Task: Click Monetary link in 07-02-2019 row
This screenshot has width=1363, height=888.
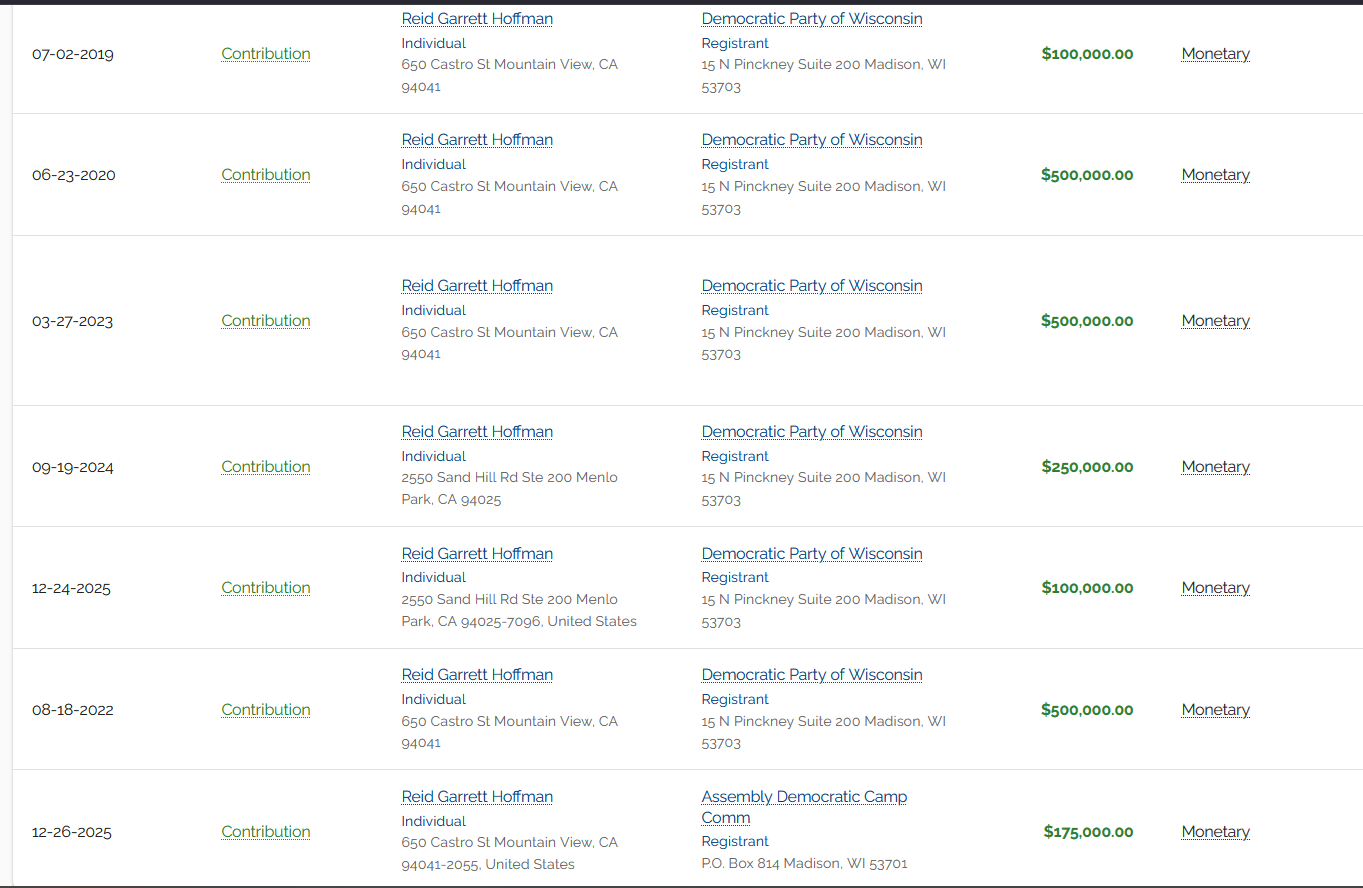Action: [x=1215, y=54]
